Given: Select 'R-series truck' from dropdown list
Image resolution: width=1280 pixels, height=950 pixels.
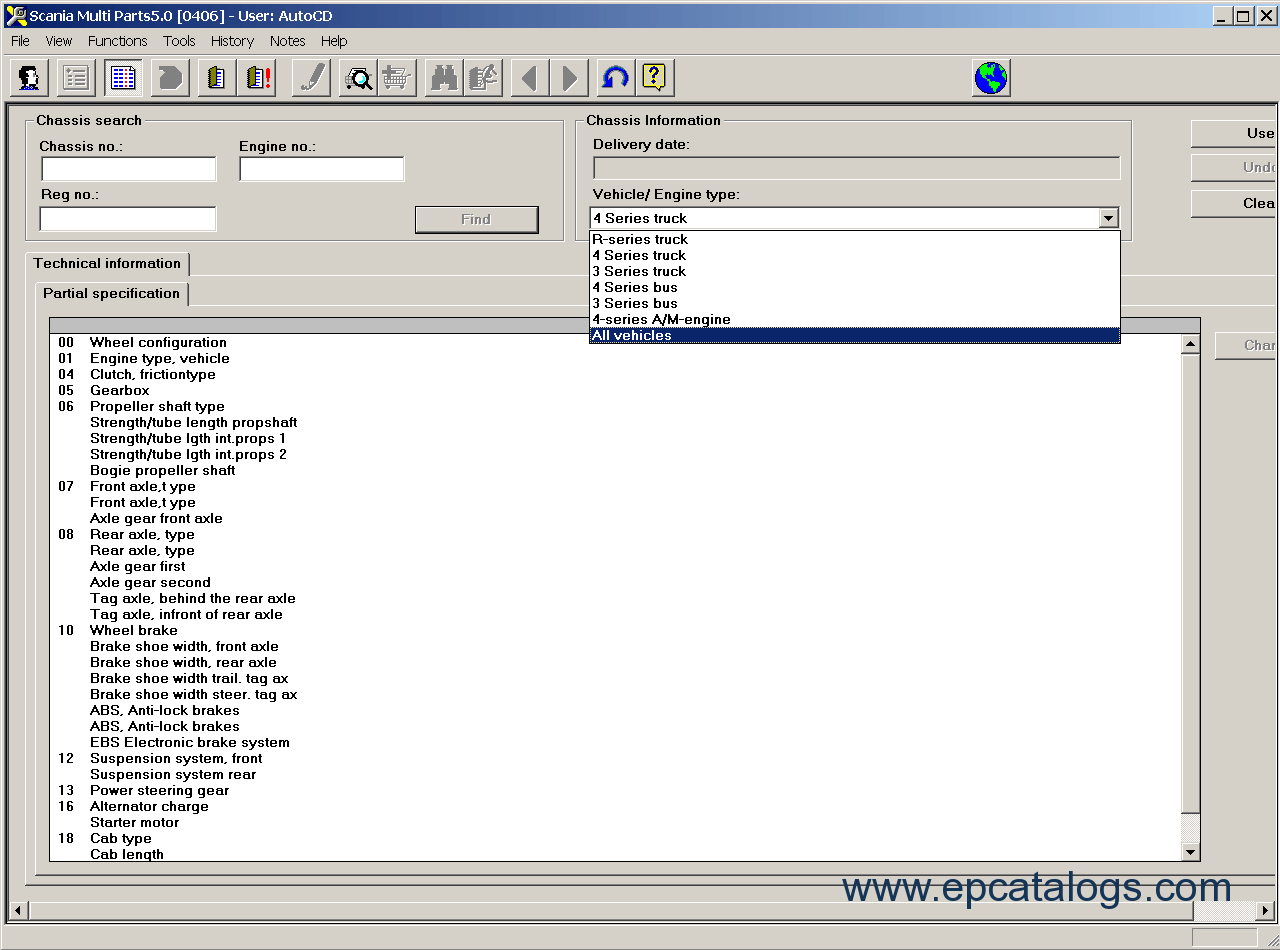Looking at the screenshot, I should coord(640,239).
